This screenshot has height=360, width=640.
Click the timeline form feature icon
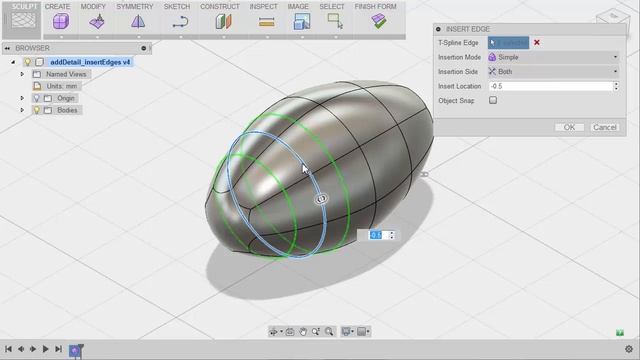click(x=75, y=350)
